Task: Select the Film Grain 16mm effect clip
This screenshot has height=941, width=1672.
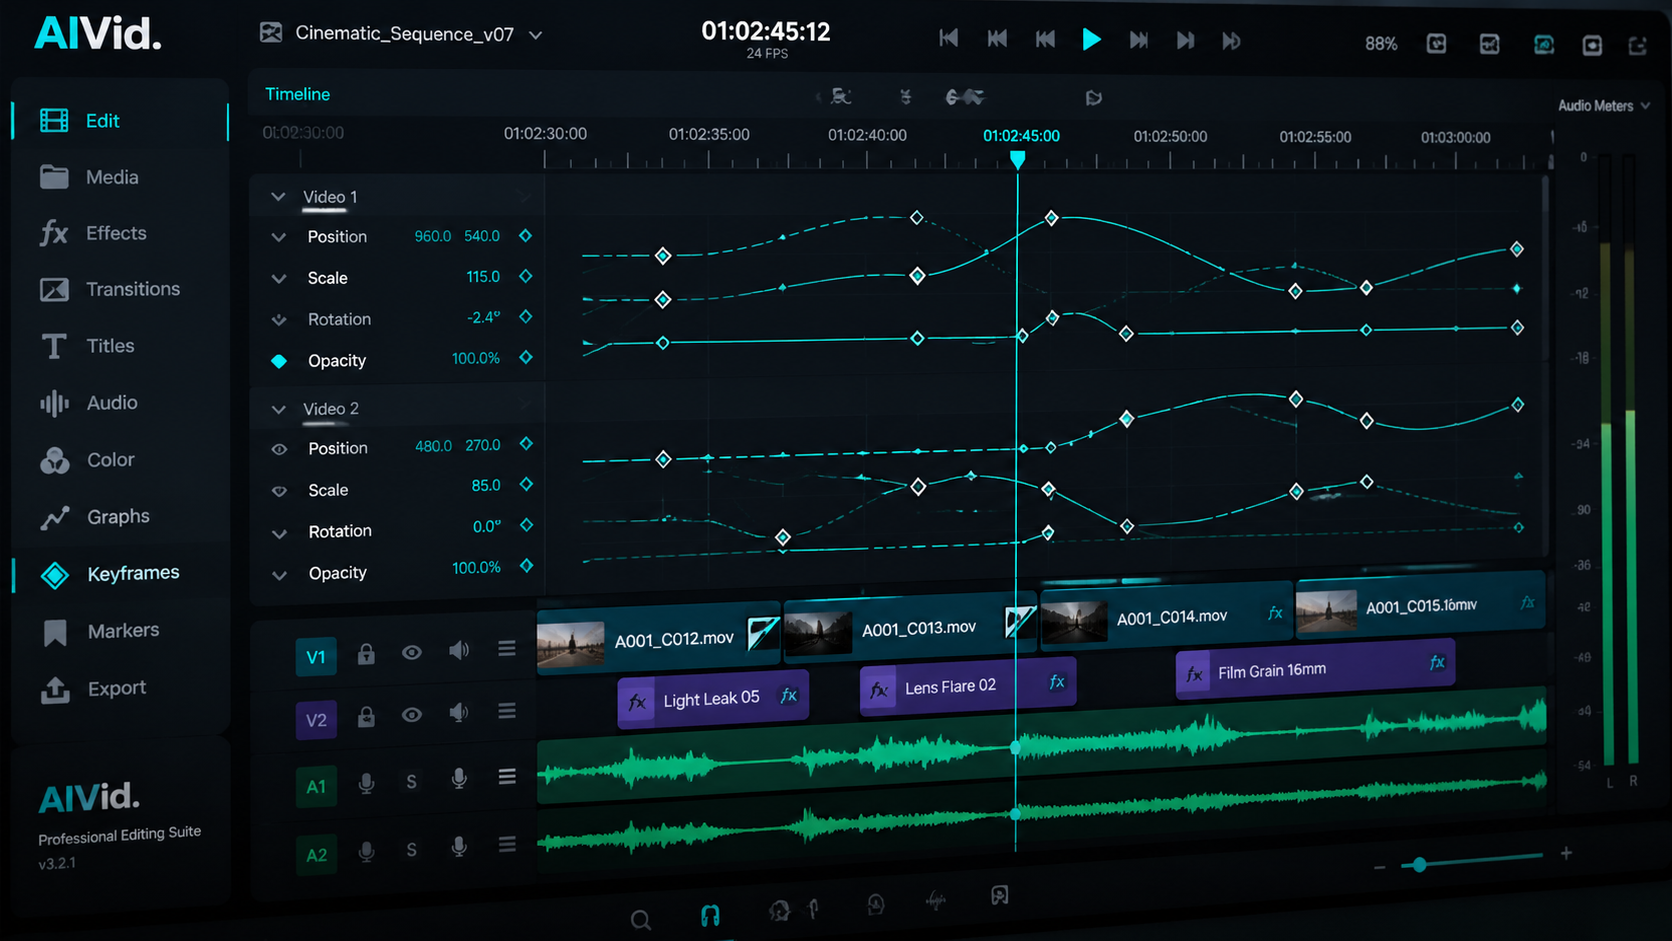Action: coord(1315,669)
